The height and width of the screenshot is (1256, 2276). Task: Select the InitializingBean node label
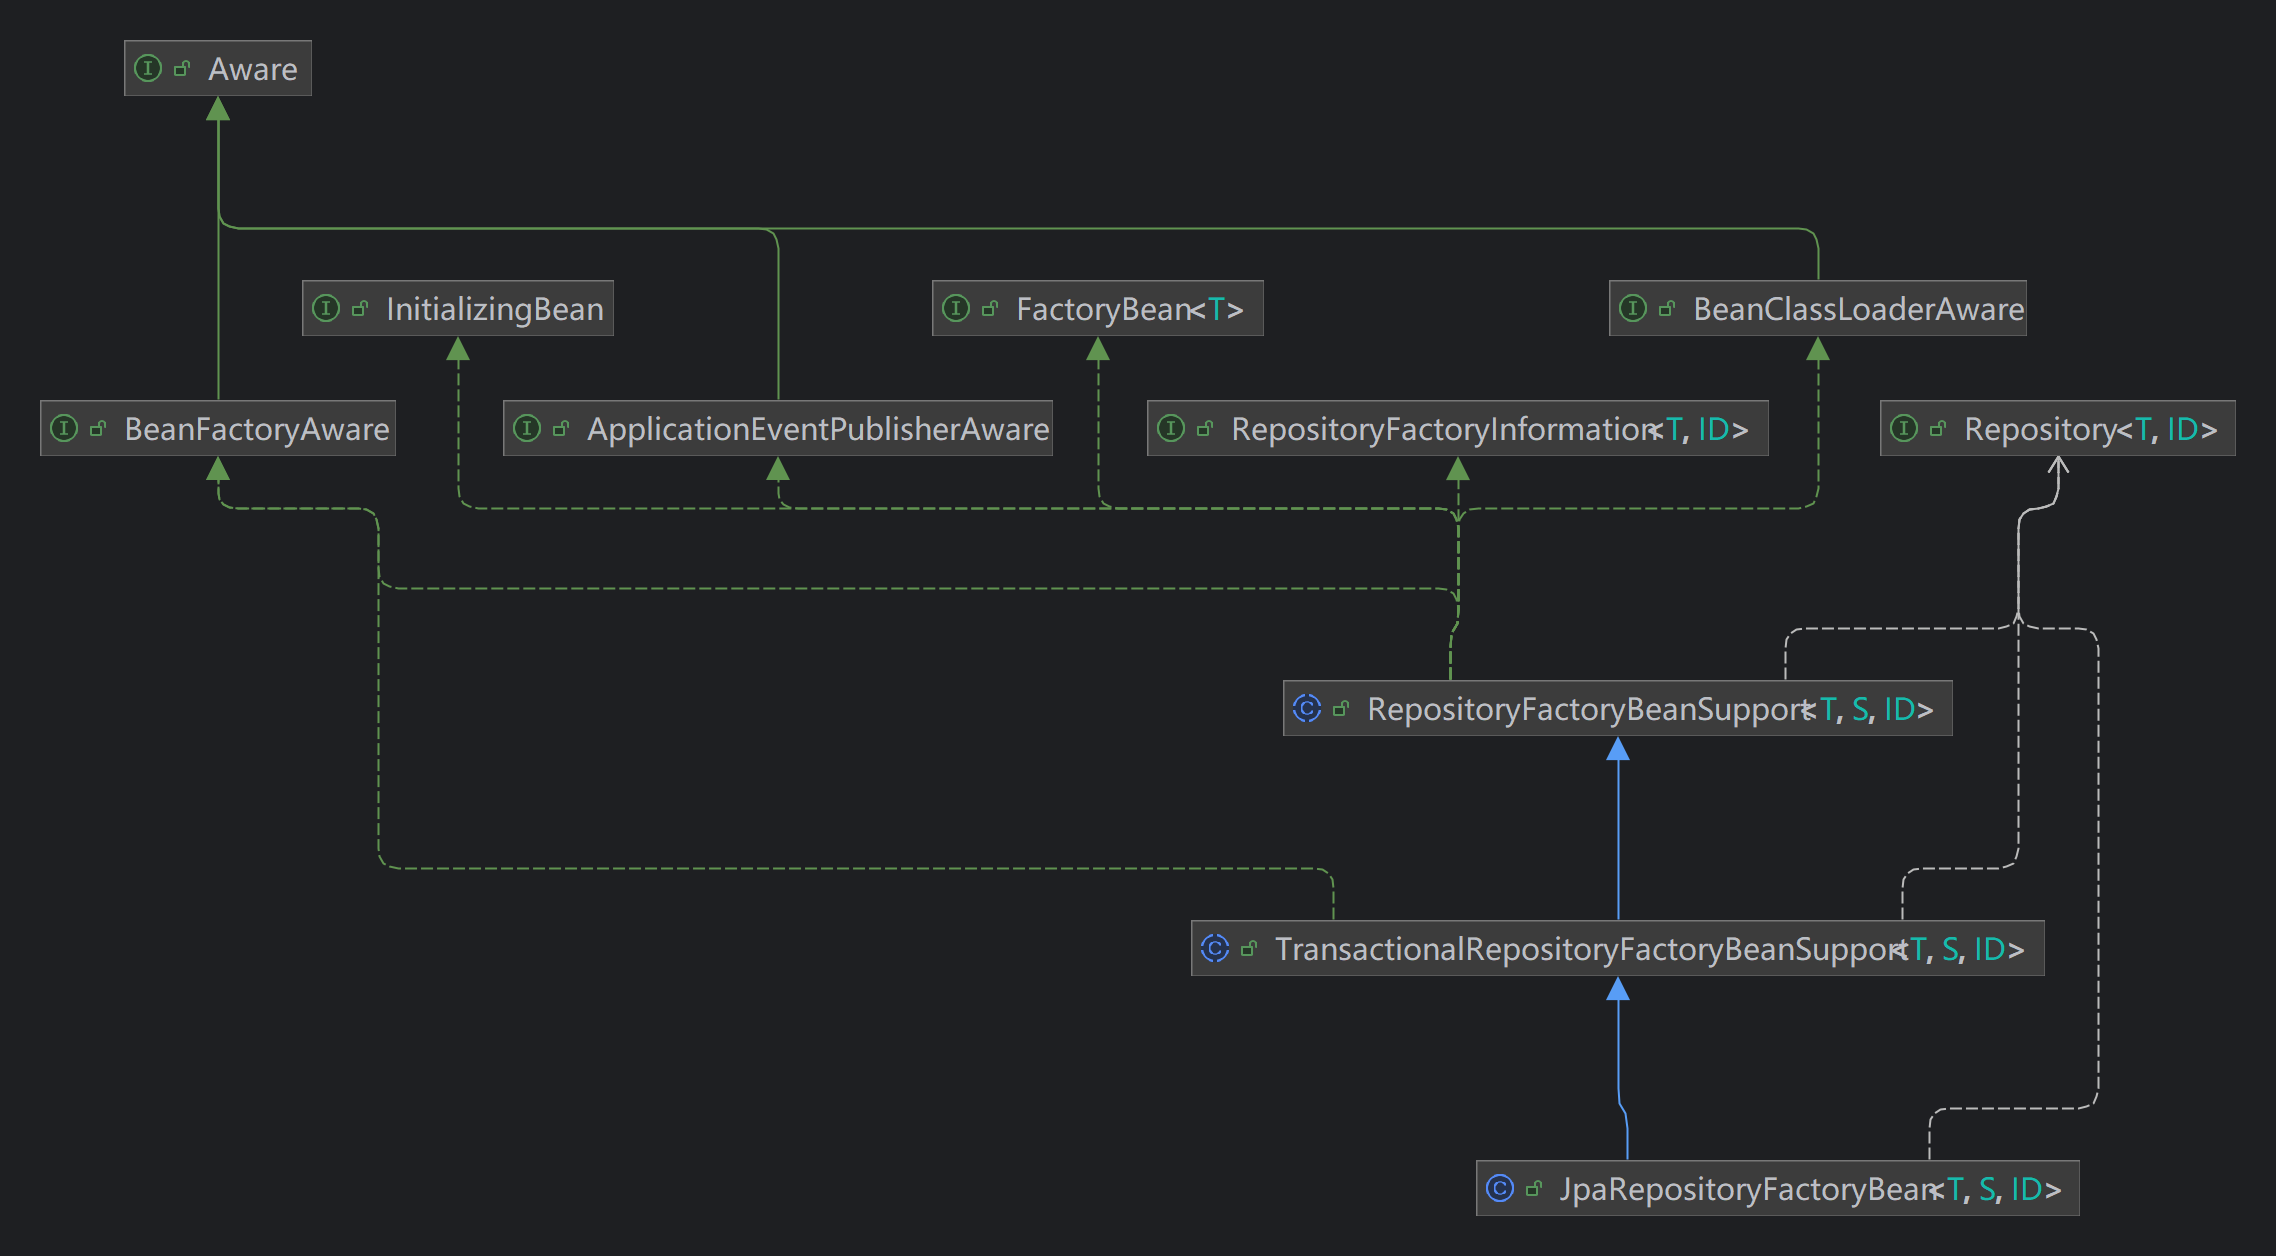tap(494, 309)
